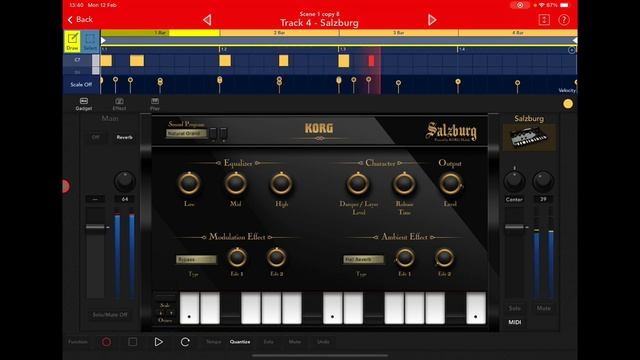Click the Damper / Layer Level knob
This screenshot has width=640, height=360.
[358, 183]
